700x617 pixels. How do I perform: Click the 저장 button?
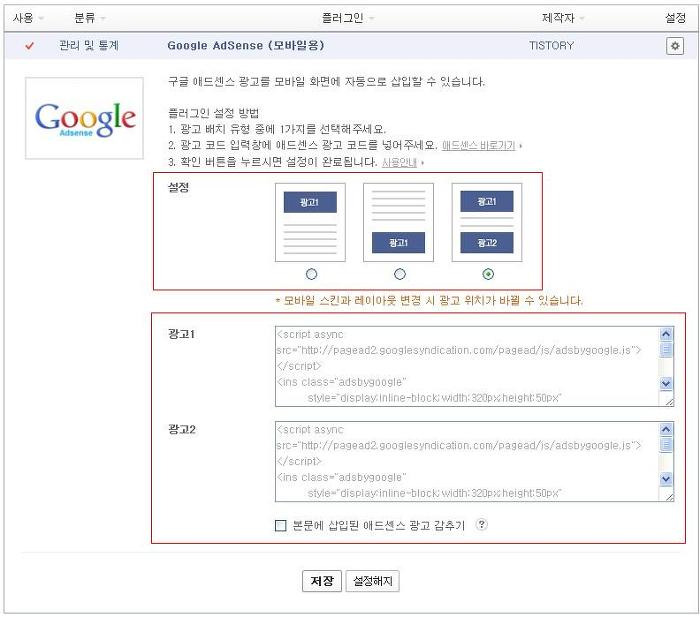pos(321,581)
